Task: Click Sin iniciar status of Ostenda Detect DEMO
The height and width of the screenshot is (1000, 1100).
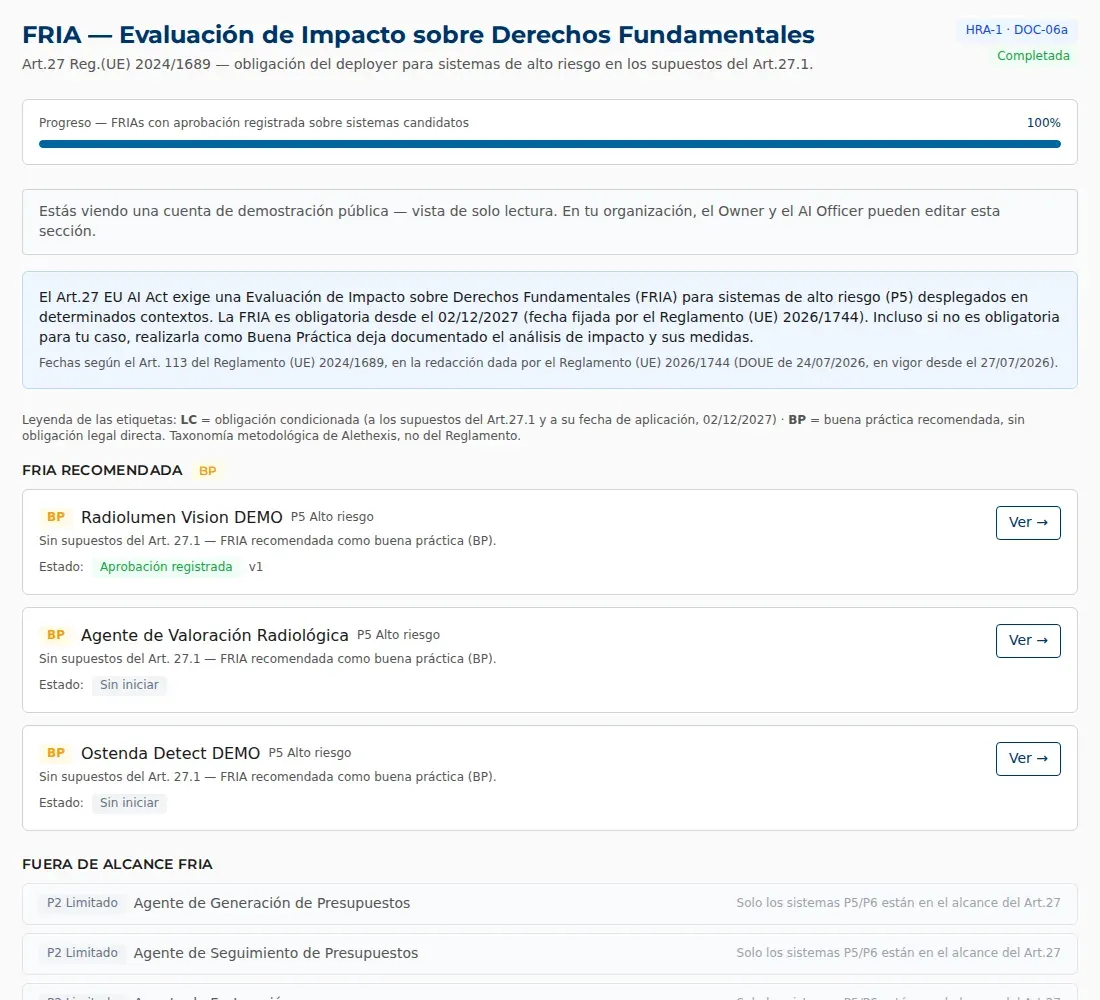Action: 129,803
